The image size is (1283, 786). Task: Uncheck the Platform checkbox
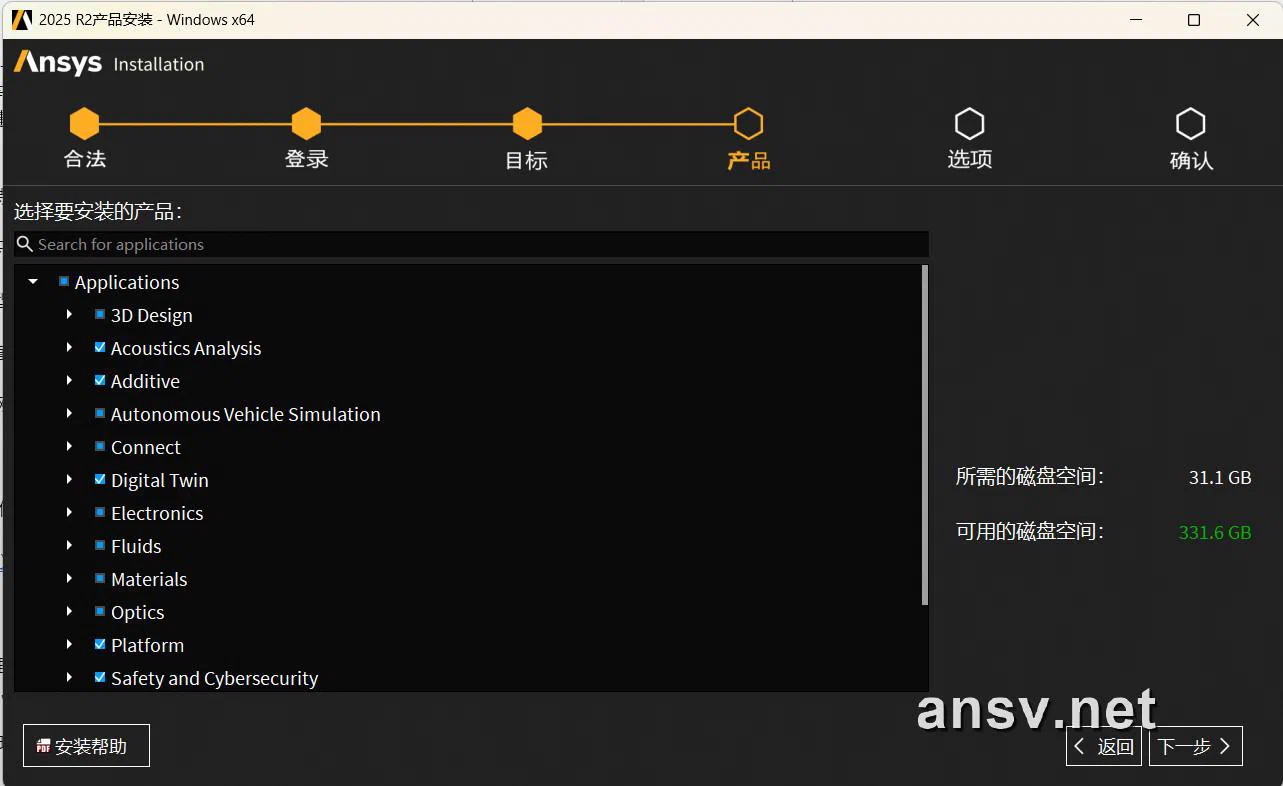coord(100,645)
